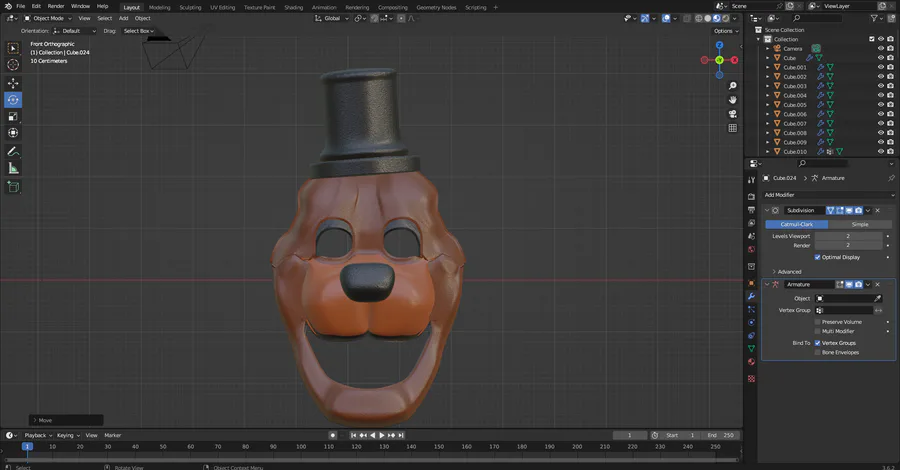
Task: Enable Bone Envelopes checkbox
Action: pyautogui.click(x=817, y=352)
